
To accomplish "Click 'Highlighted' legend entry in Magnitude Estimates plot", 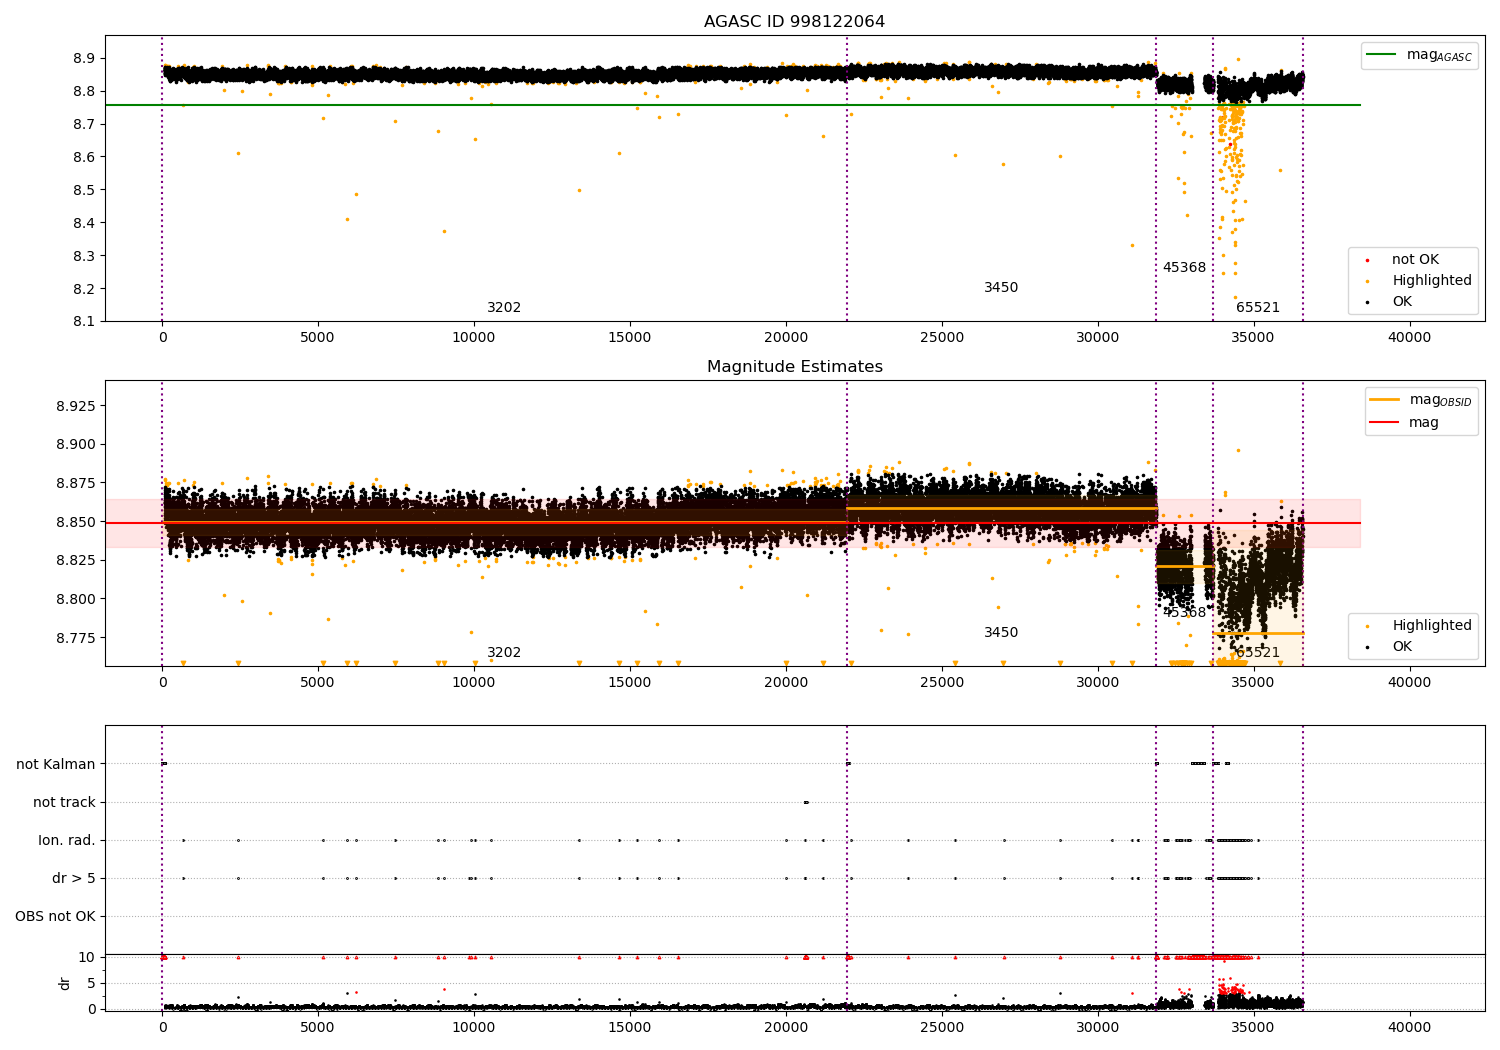I will [1432, 626].
